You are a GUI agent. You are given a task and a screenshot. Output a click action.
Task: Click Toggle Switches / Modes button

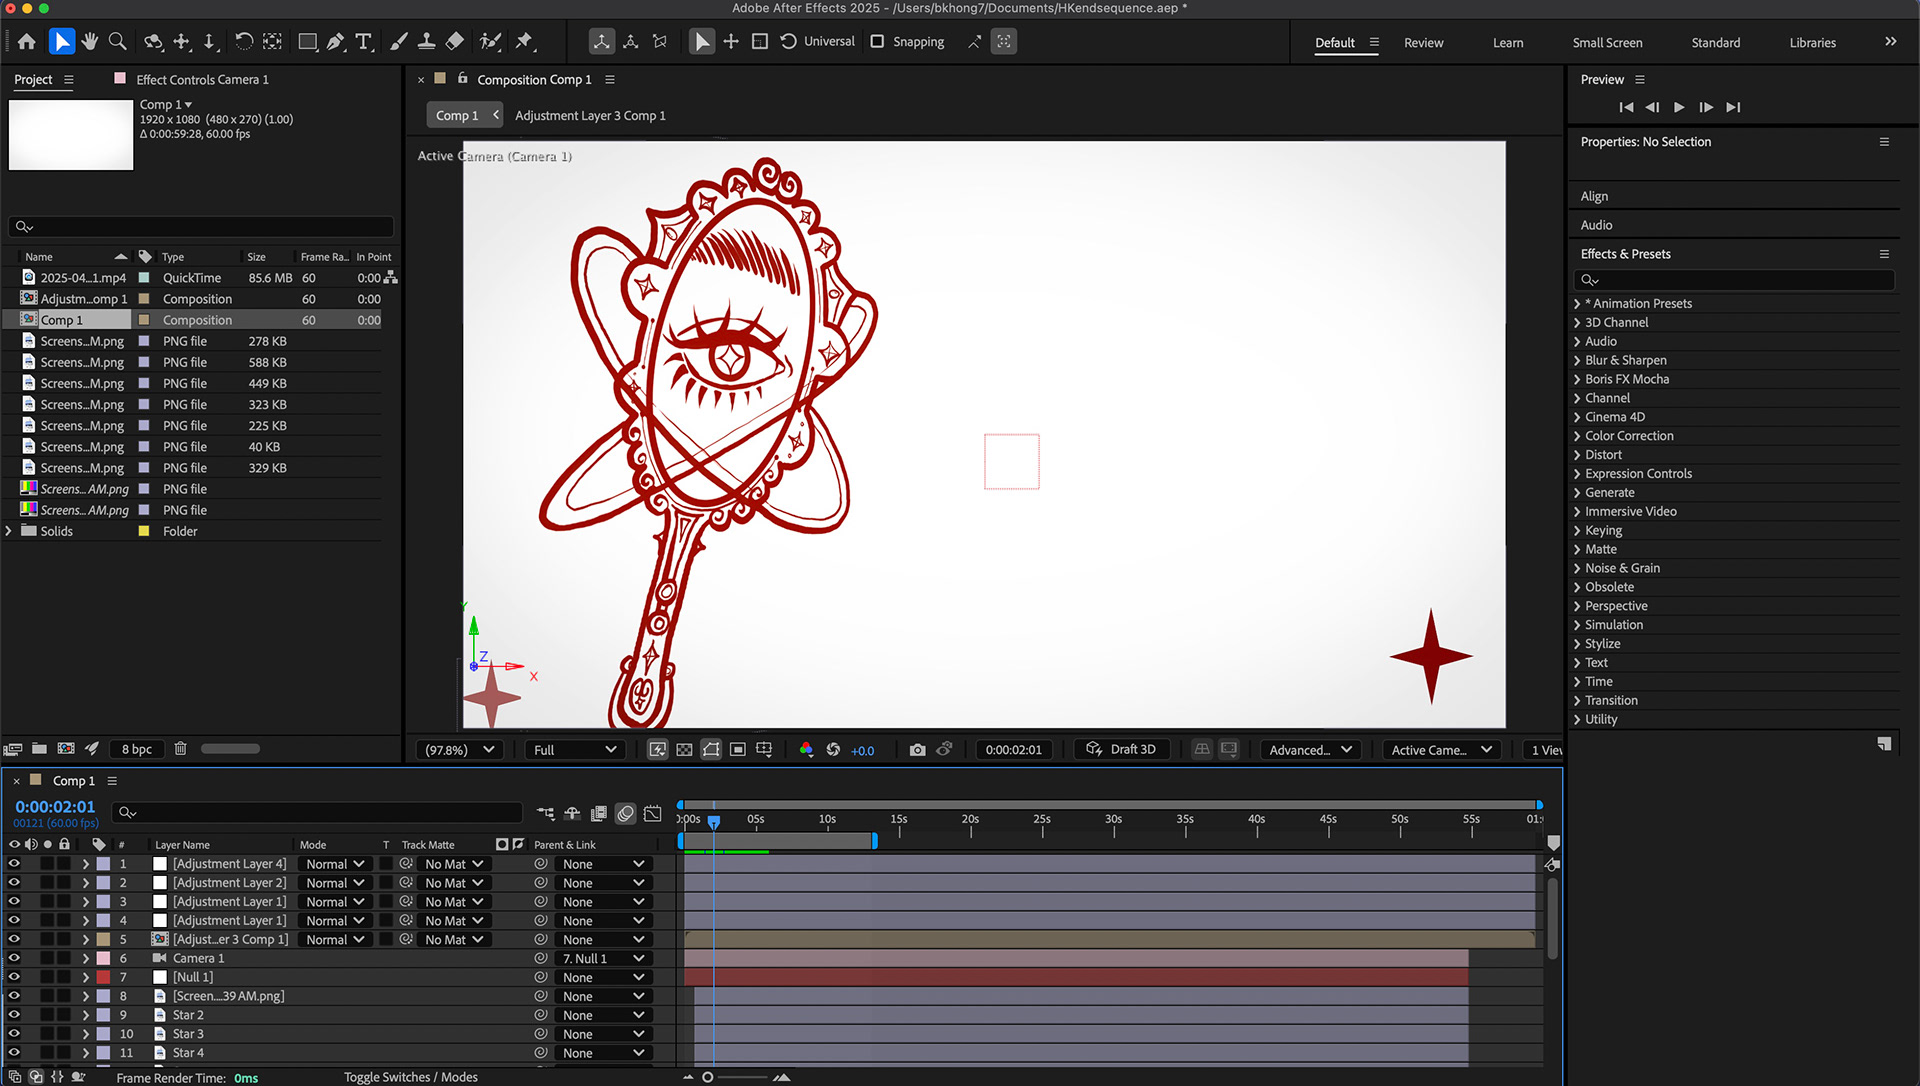click(411, 1077)
